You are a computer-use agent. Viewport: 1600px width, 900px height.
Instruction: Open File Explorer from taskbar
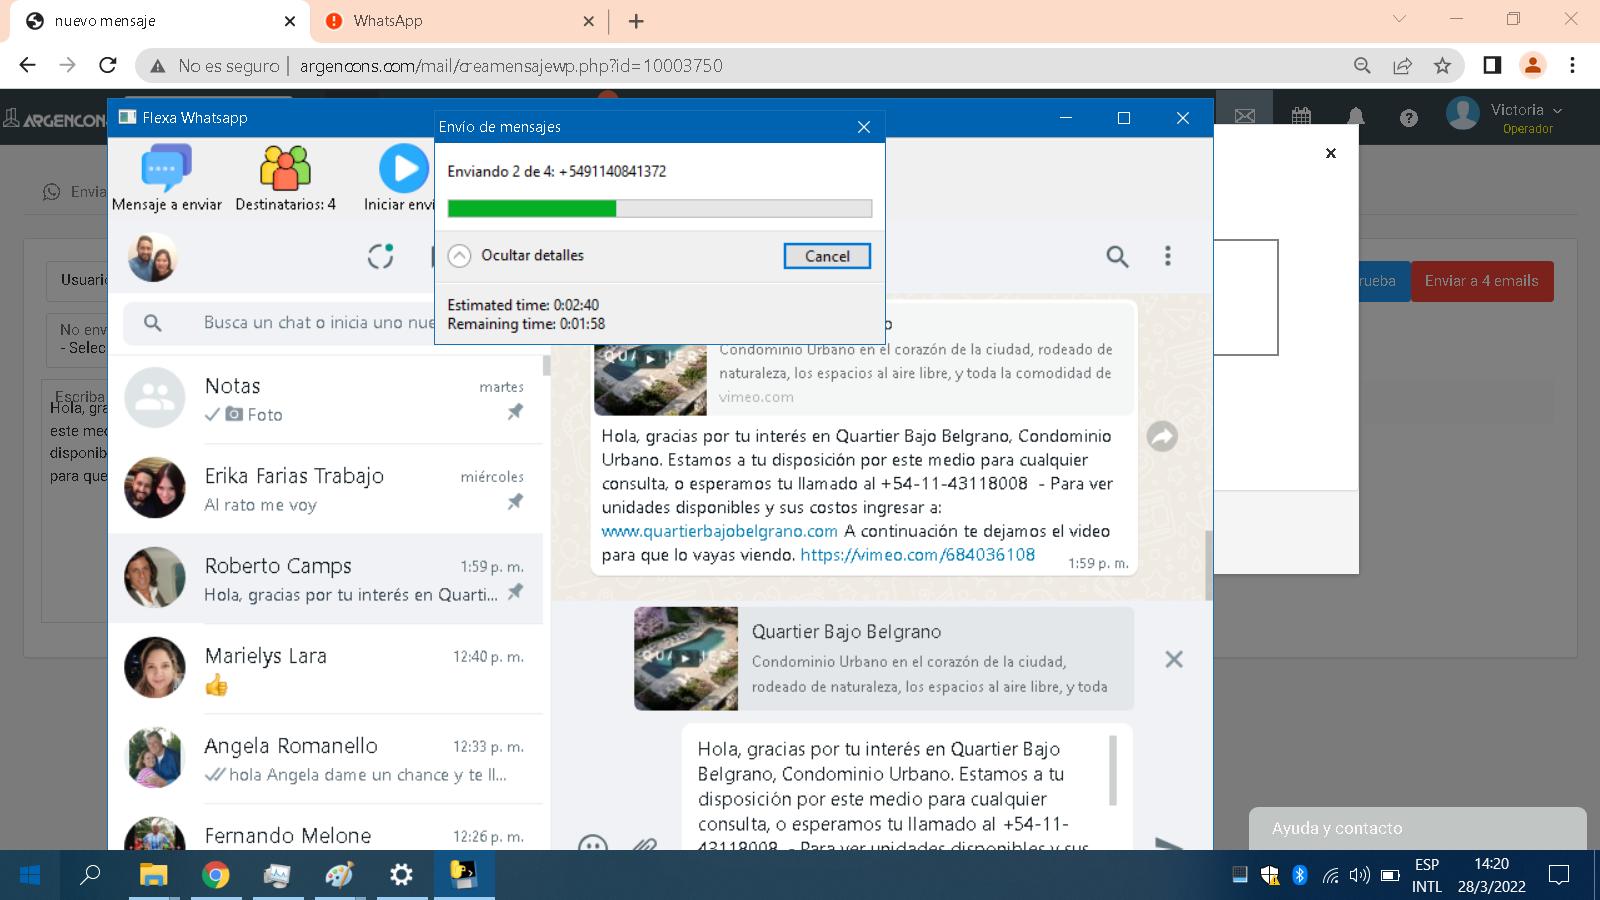tap(153, 875)
